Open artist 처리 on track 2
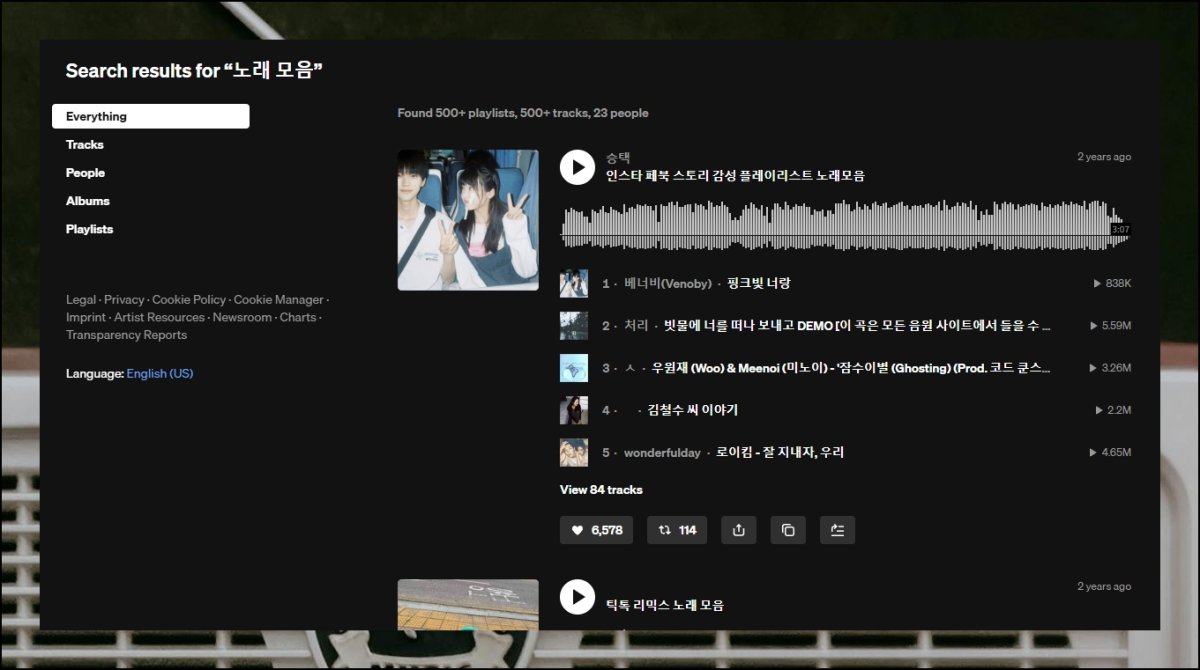This screenshot has width=1200, height=670. pyautogui.click(x=636, y=326)
